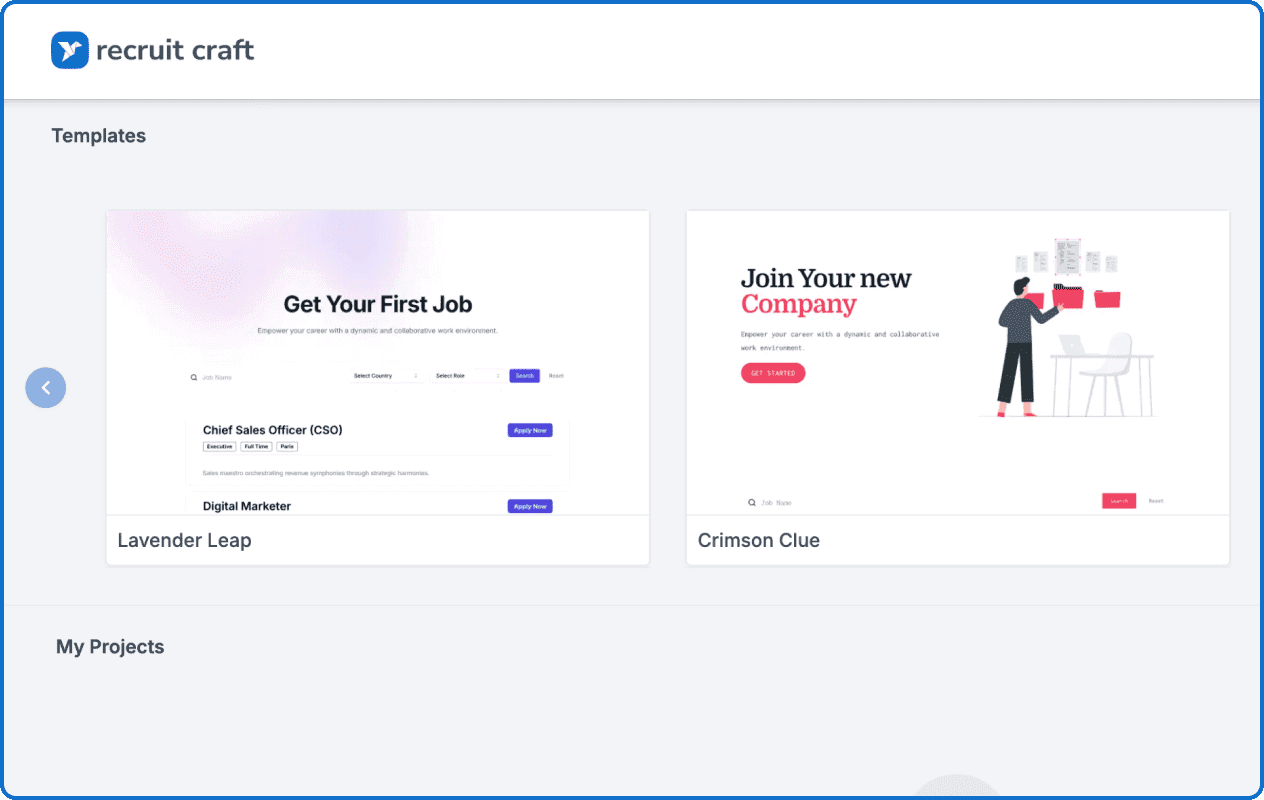The width and height of the screenshot is (1264, 800).
Task: Select the "Lavender Leap" template name
Action: [185, 540]
